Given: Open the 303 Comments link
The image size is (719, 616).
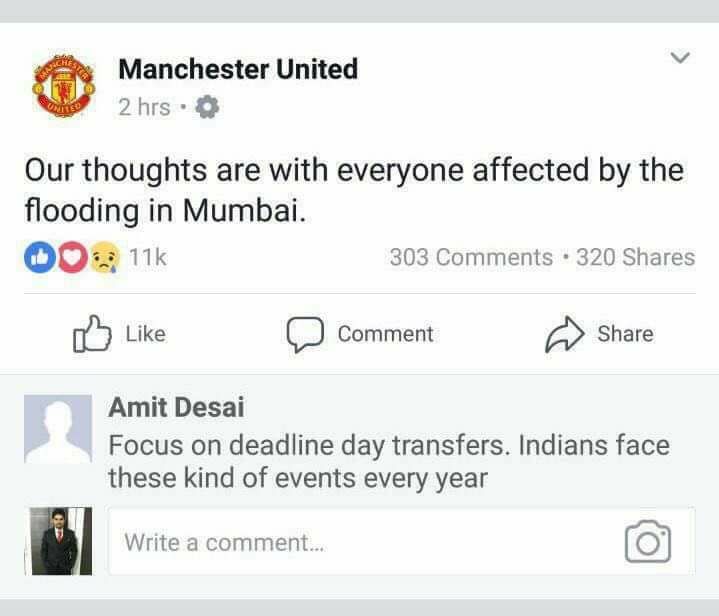Looking at the screenshot, I should [470, 257].
